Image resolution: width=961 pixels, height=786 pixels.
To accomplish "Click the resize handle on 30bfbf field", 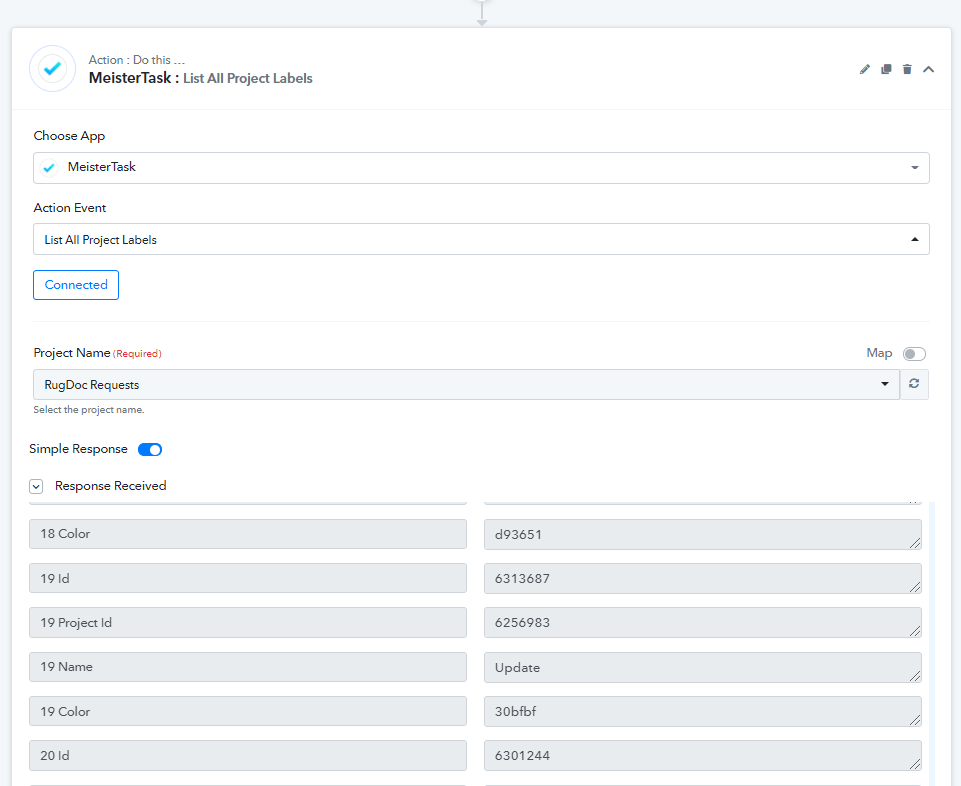I will coord(915,720).
